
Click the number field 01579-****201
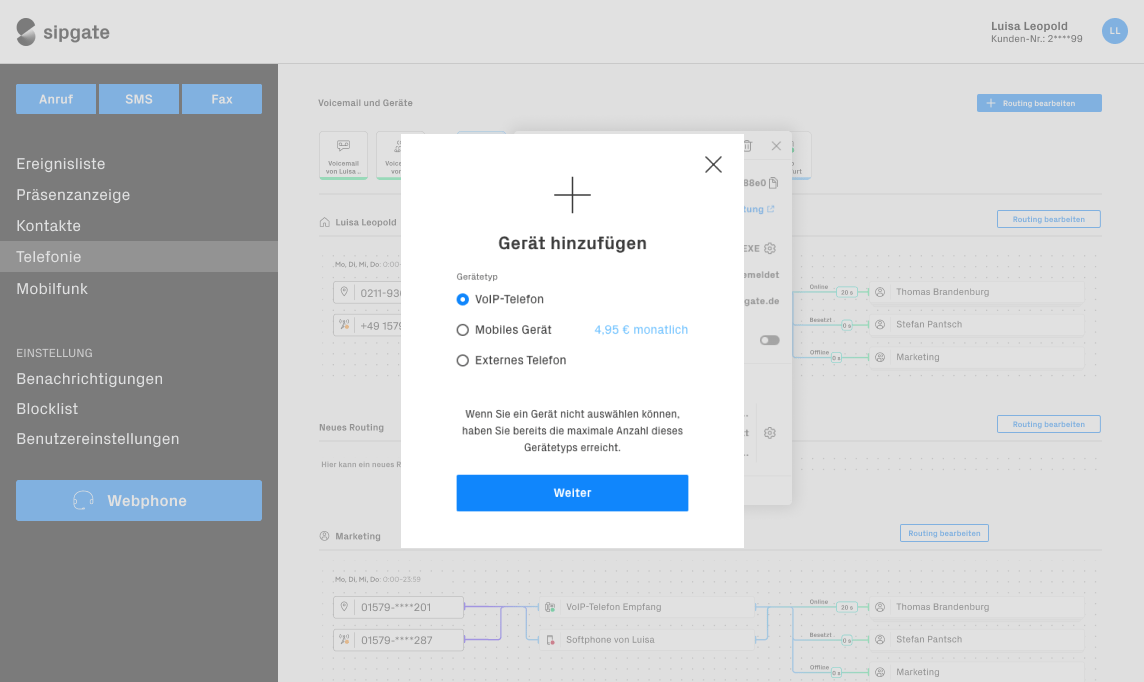(398, 607)
